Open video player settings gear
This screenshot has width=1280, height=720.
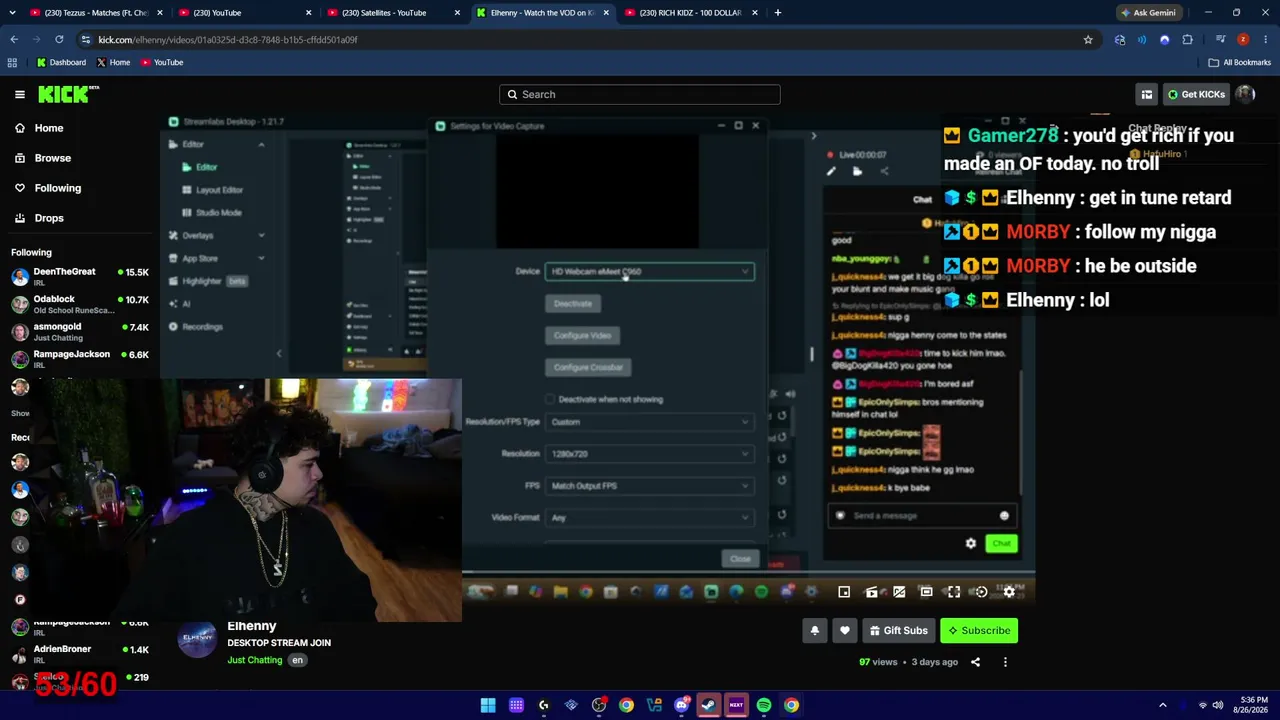pos(1009,592)
